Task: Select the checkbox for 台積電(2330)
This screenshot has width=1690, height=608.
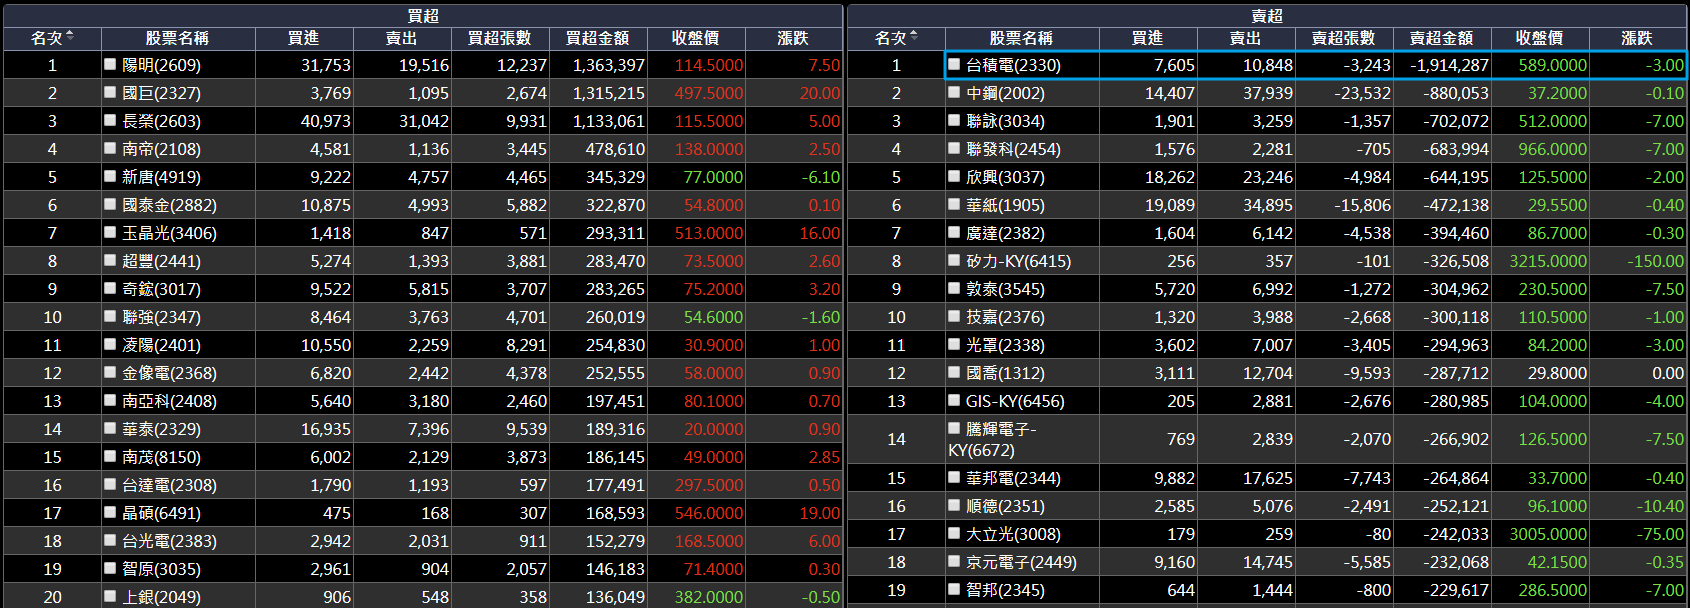Action: (x=954, y=64)
